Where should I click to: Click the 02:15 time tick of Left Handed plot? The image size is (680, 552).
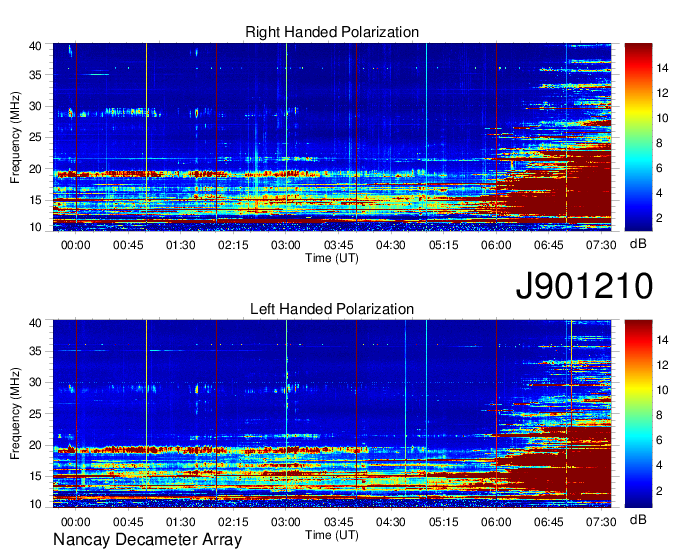(x=233, y=522)
